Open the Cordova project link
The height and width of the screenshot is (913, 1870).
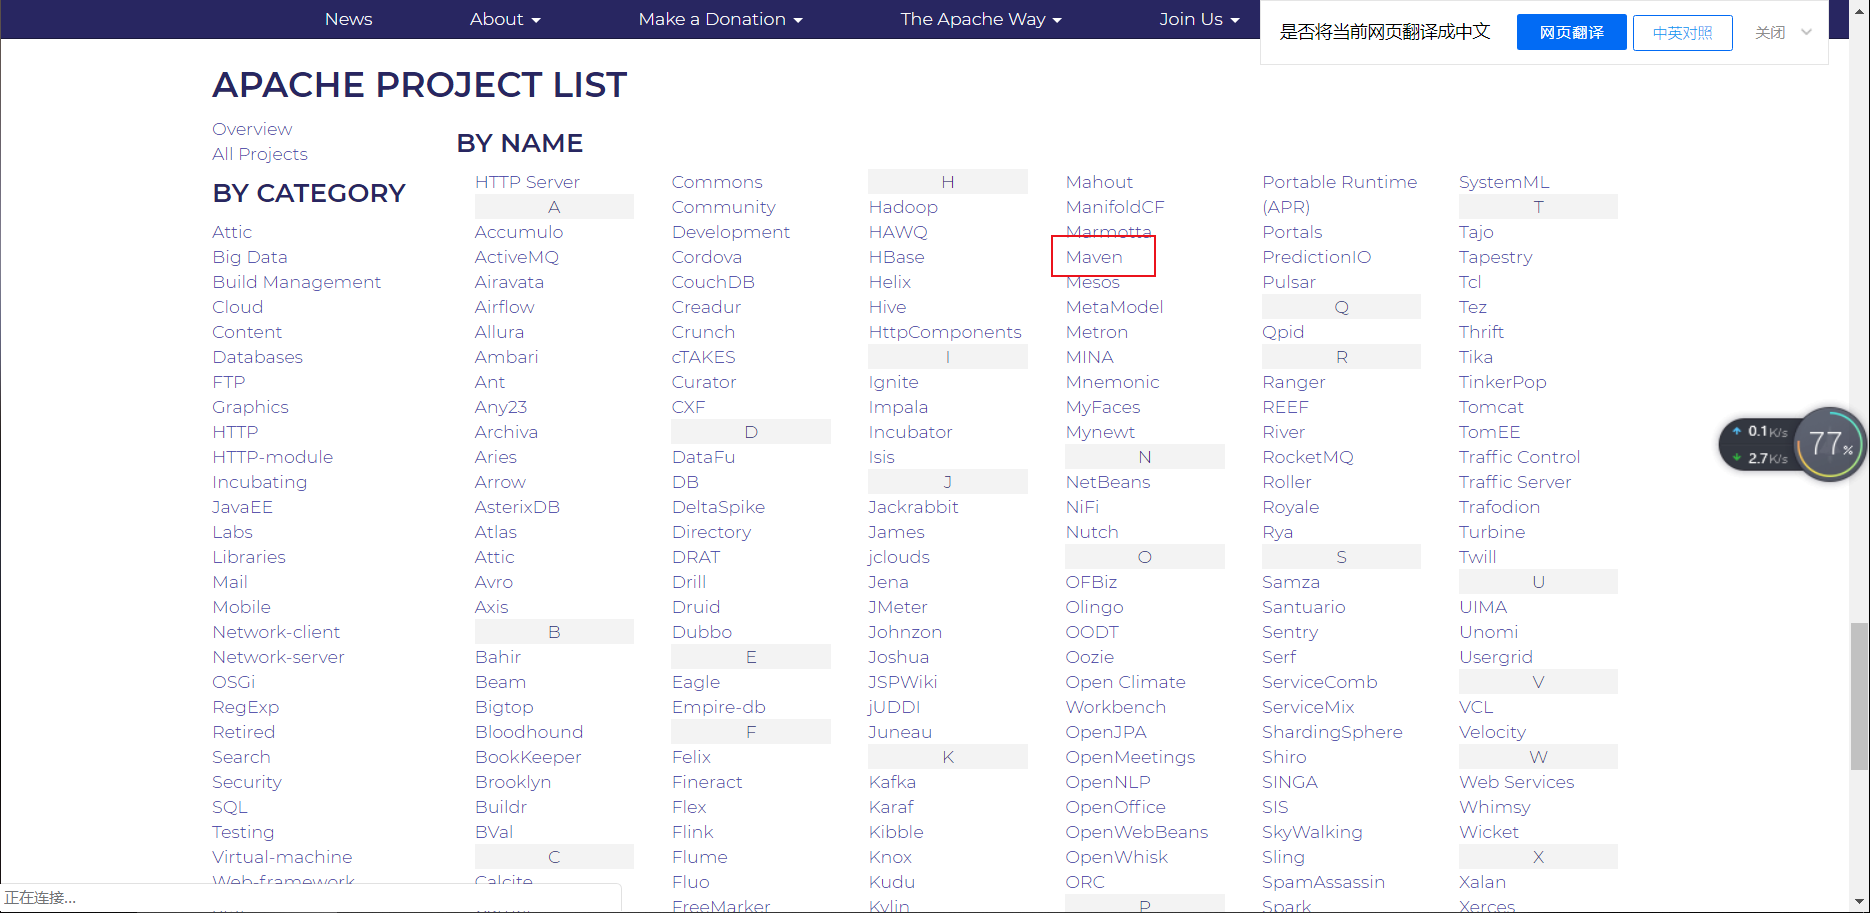pos(706,257)
